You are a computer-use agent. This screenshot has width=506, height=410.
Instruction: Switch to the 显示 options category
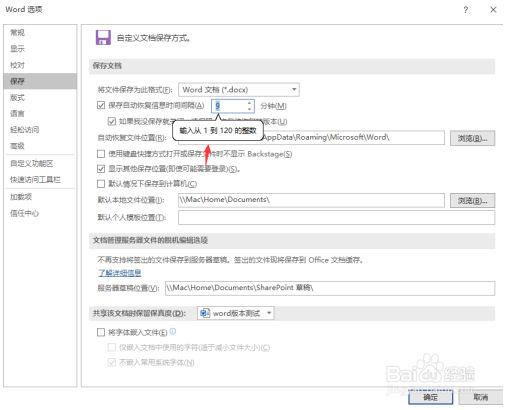(x=17, y=49)
